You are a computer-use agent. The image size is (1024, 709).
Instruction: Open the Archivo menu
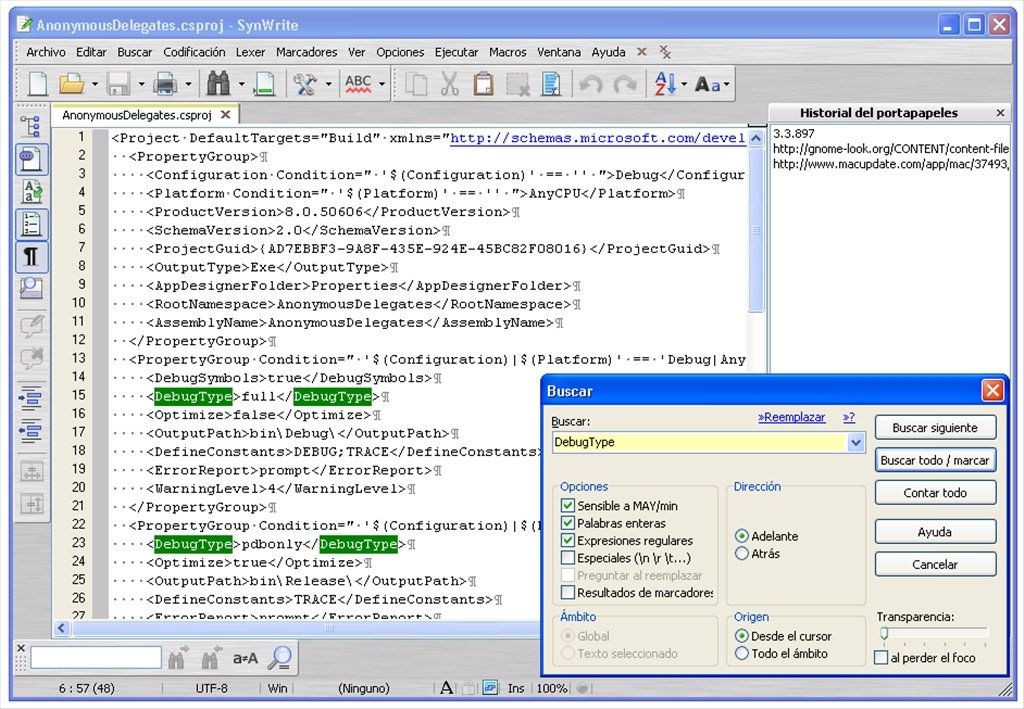tap(46, 52)
